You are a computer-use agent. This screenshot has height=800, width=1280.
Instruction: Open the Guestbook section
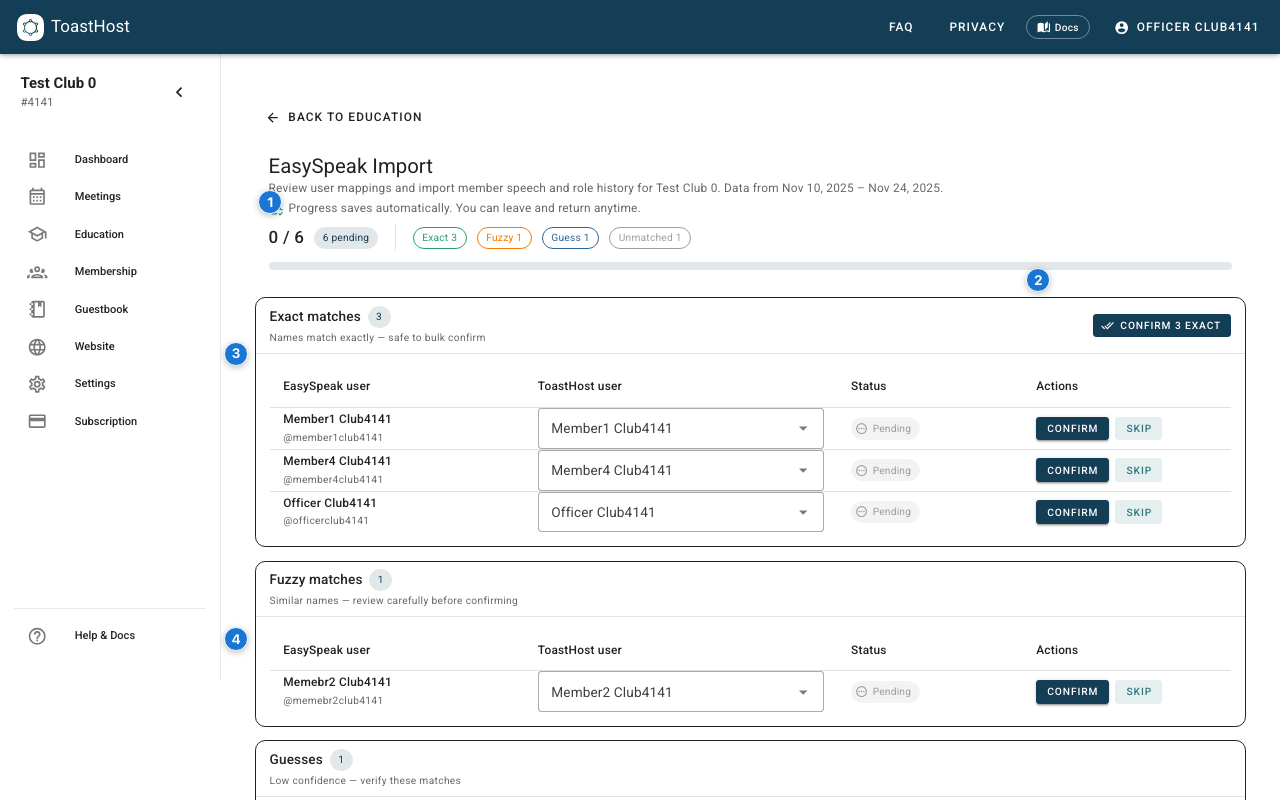(37, 308)
